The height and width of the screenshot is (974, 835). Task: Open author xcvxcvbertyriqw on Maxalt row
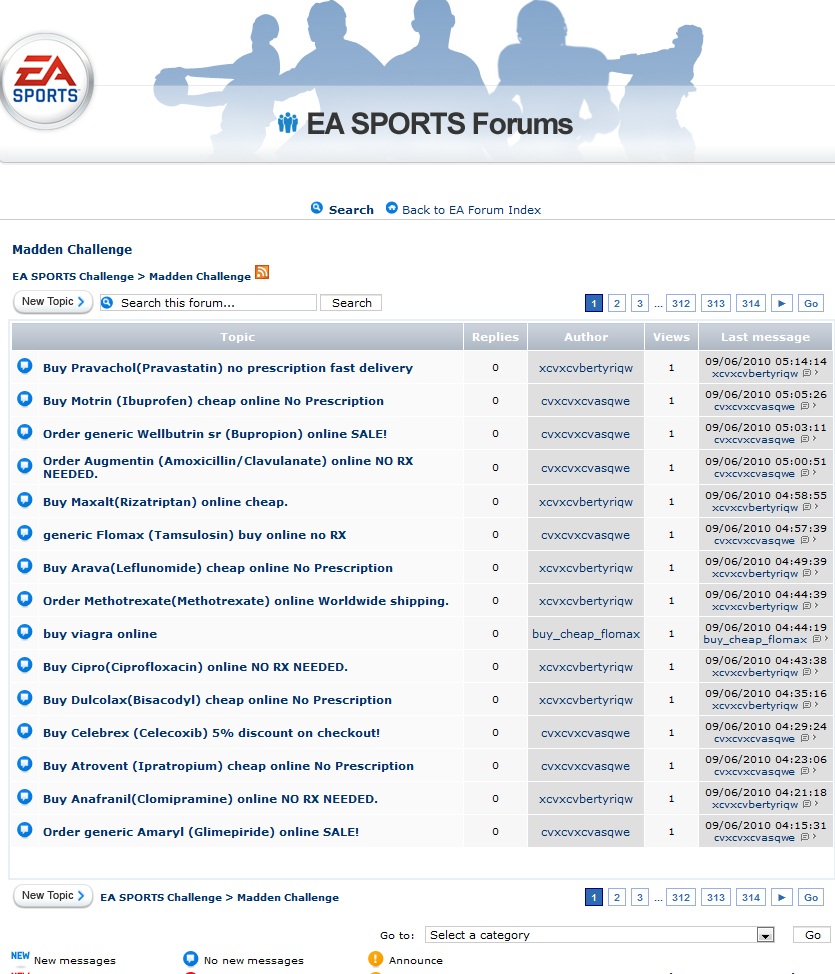586,502
